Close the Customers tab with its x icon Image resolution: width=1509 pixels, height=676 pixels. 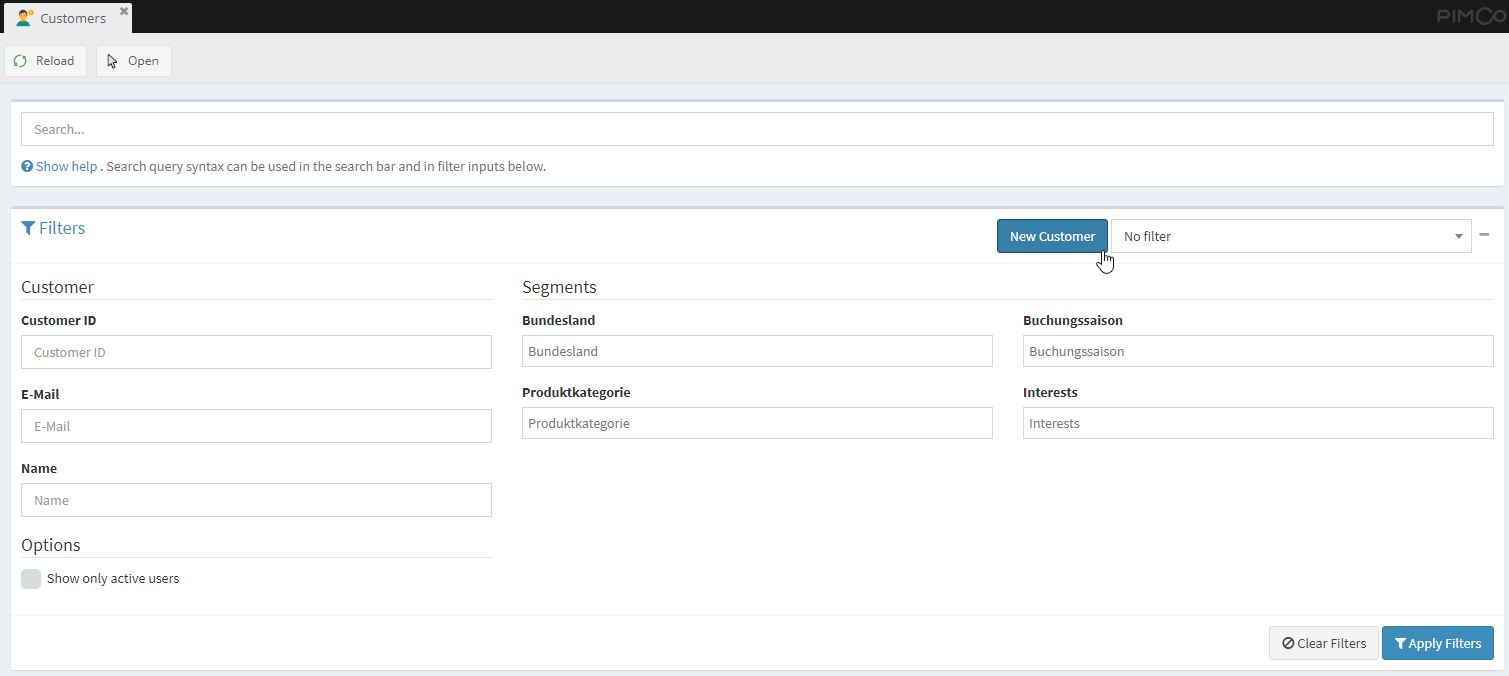(x=124, y=11)
